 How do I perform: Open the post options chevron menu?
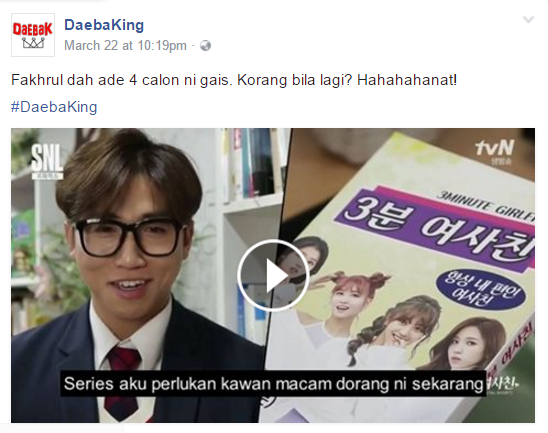pos(528,20)
